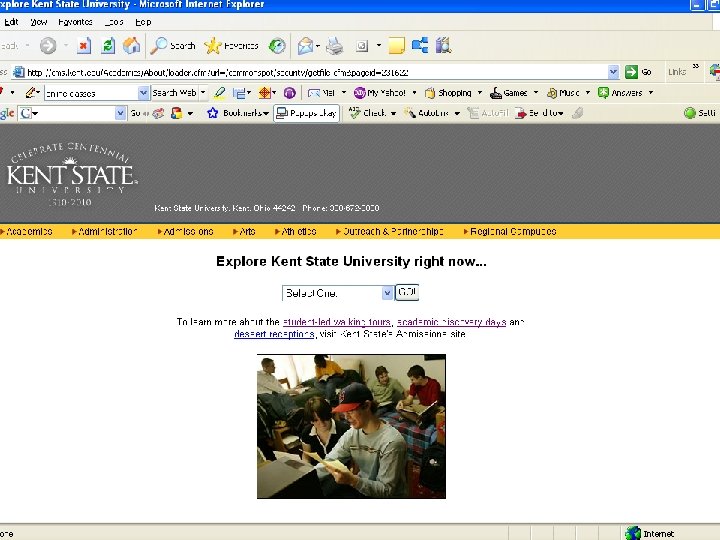720x540 pixels.
Task: Open the Regional Campuses navigation tab
Action: (x=510, y=231)
